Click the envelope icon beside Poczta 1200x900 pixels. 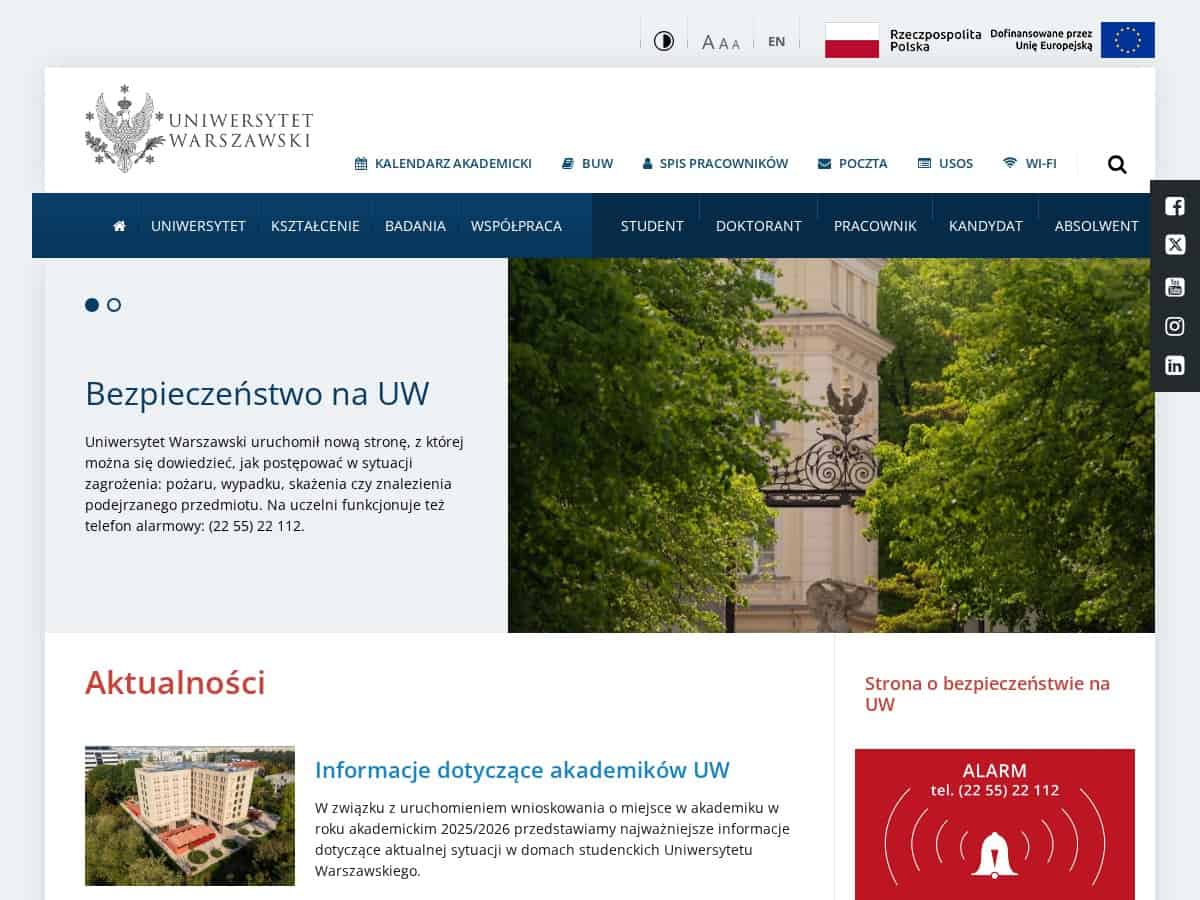[x=824, y=163]
